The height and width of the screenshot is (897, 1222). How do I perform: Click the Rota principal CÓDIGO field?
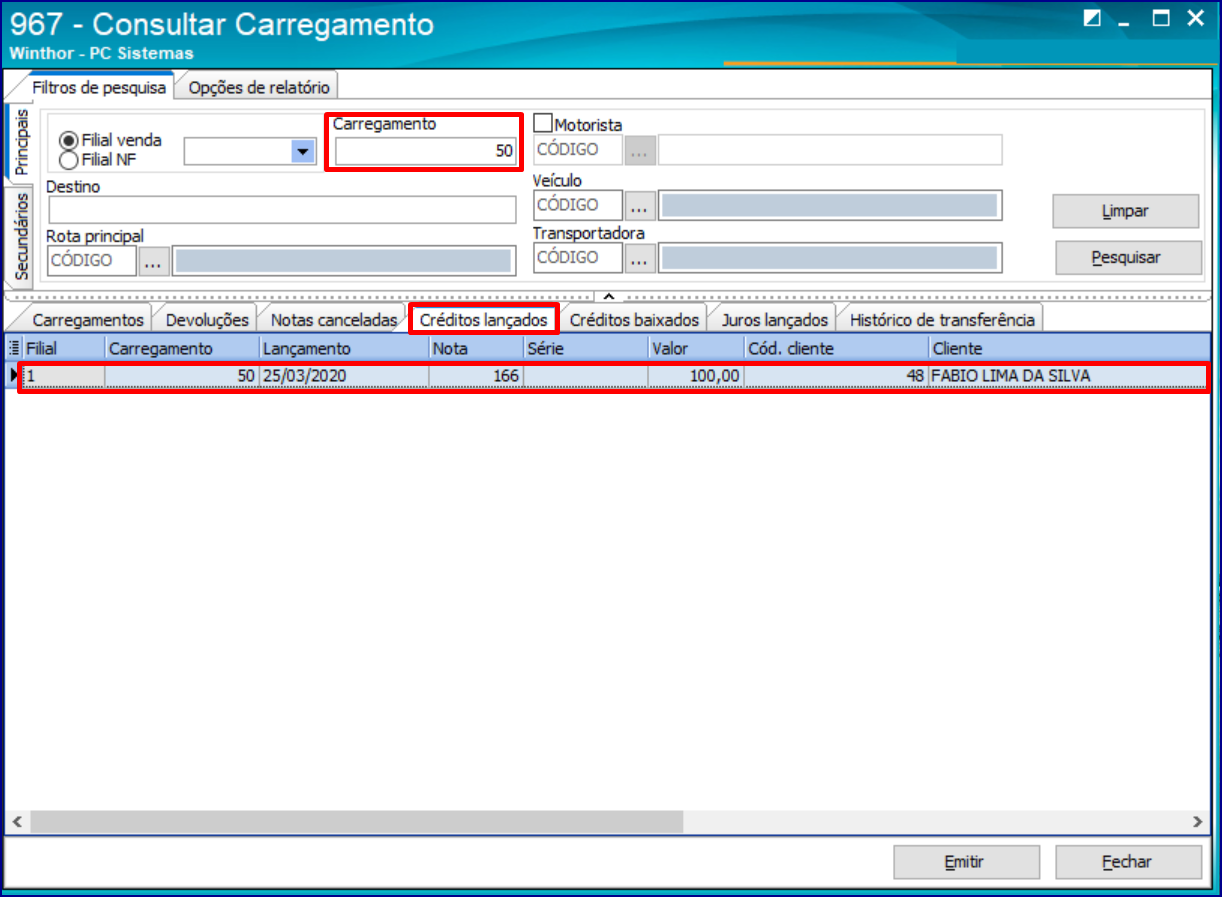pyautogui.click(x=92, y=261)
